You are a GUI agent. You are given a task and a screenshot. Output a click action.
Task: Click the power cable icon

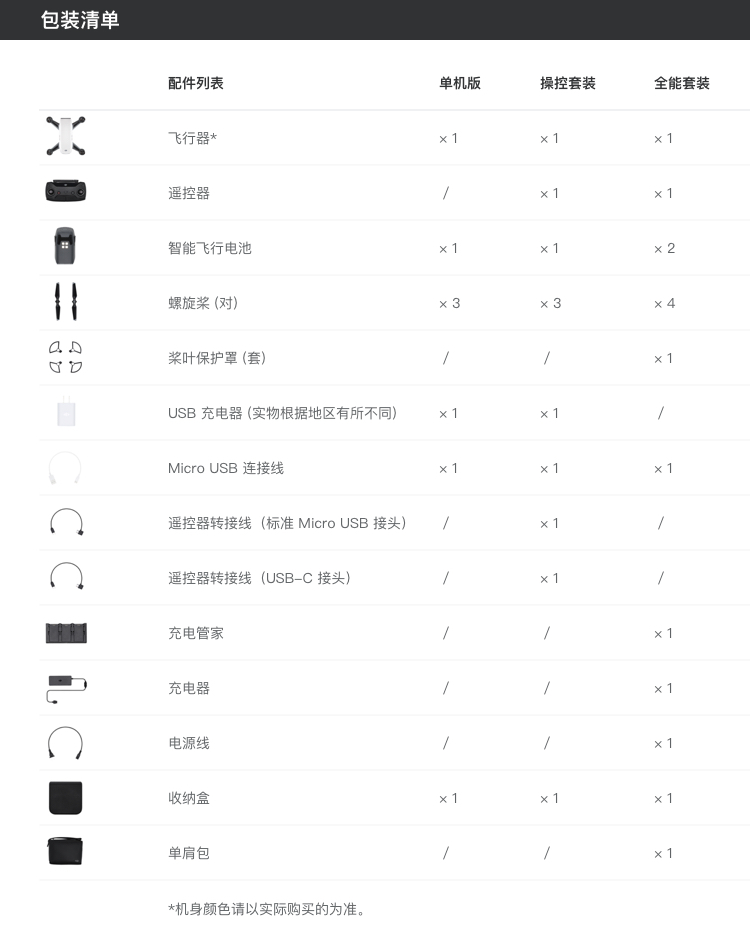[65, 743]
